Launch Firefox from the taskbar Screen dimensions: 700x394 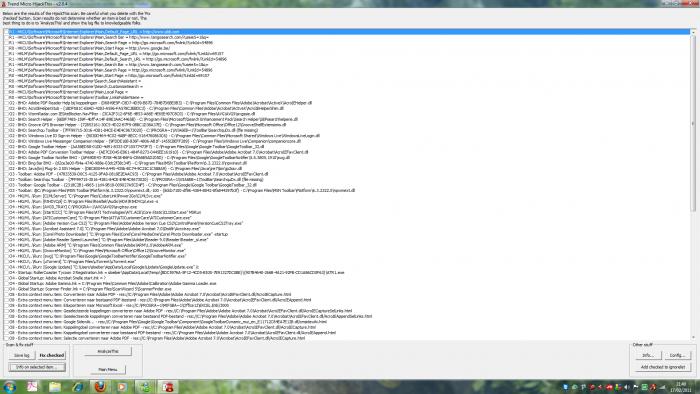[100, 387]
